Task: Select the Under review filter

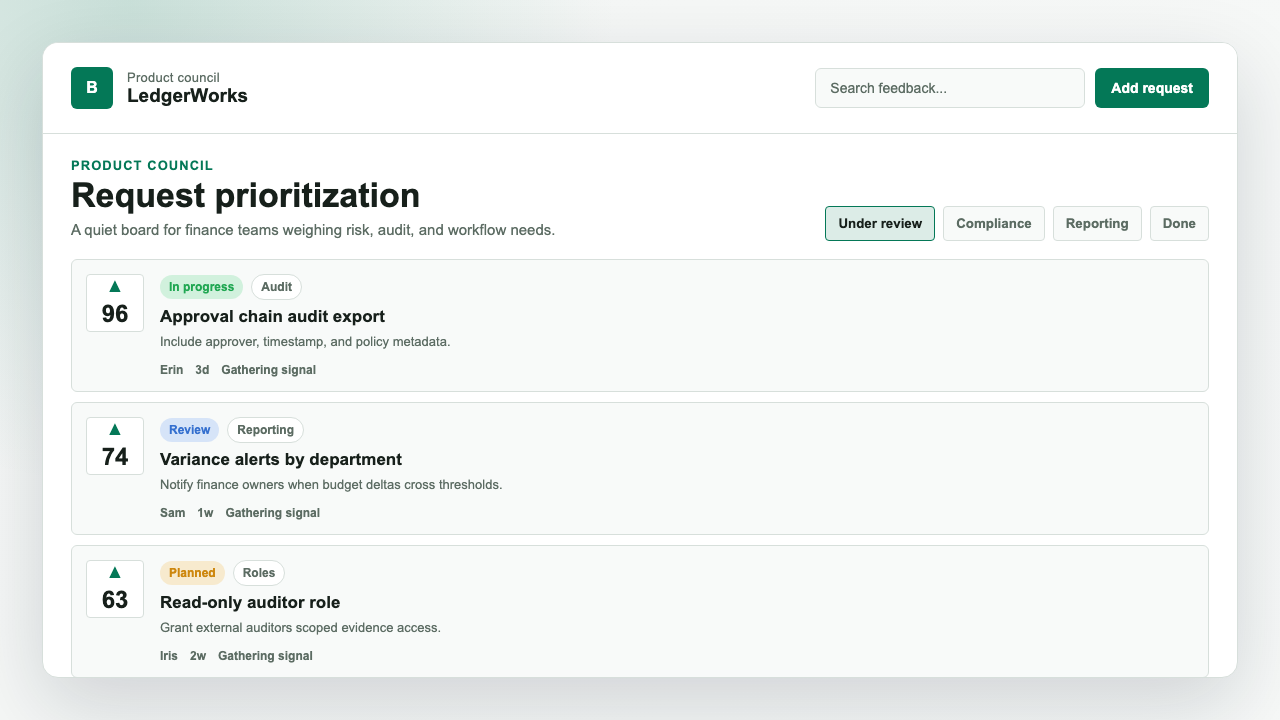Action: (880, 224)
